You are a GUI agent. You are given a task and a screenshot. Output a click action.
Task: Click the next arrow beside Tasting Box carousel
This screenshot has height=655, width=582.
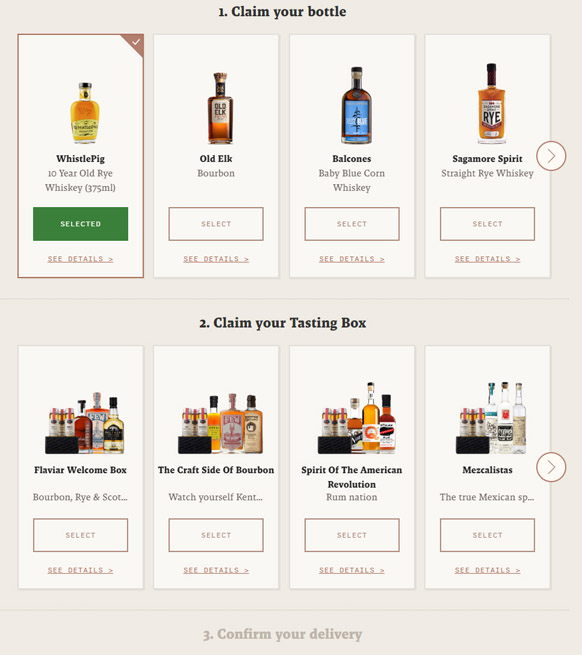[x=551, y=467]
